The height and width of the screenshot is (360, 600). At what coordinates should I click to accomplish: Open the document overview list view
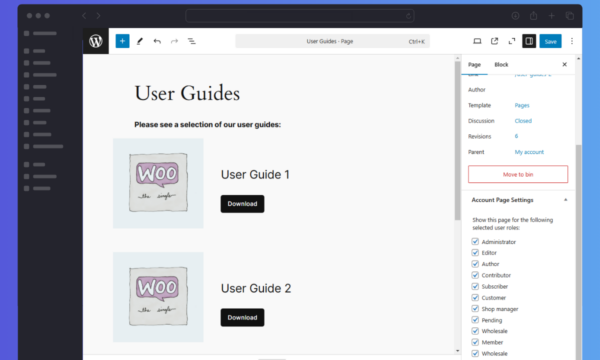tap(192, 41)
